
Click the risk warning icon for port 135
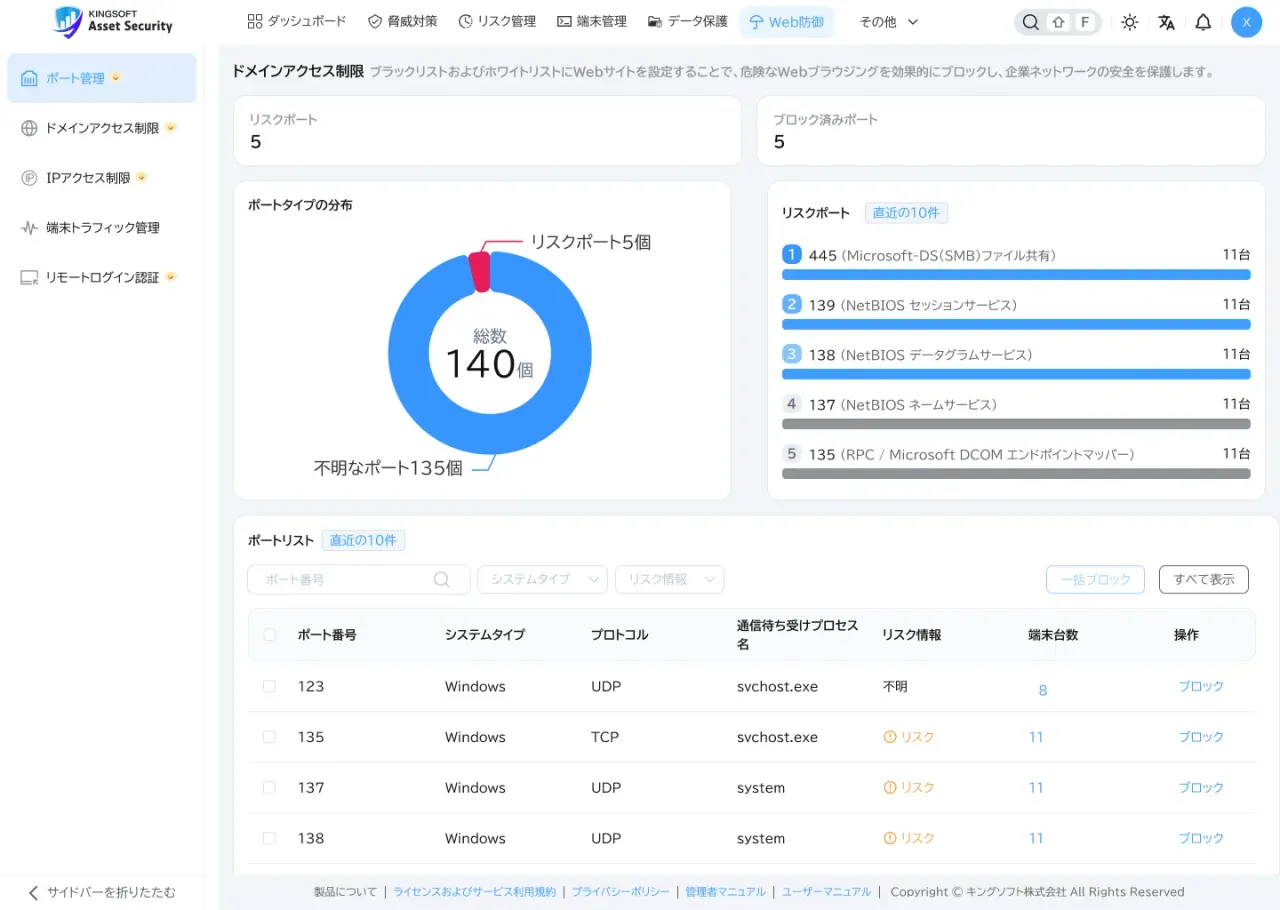pyautogui.click(x=889, y=737)
